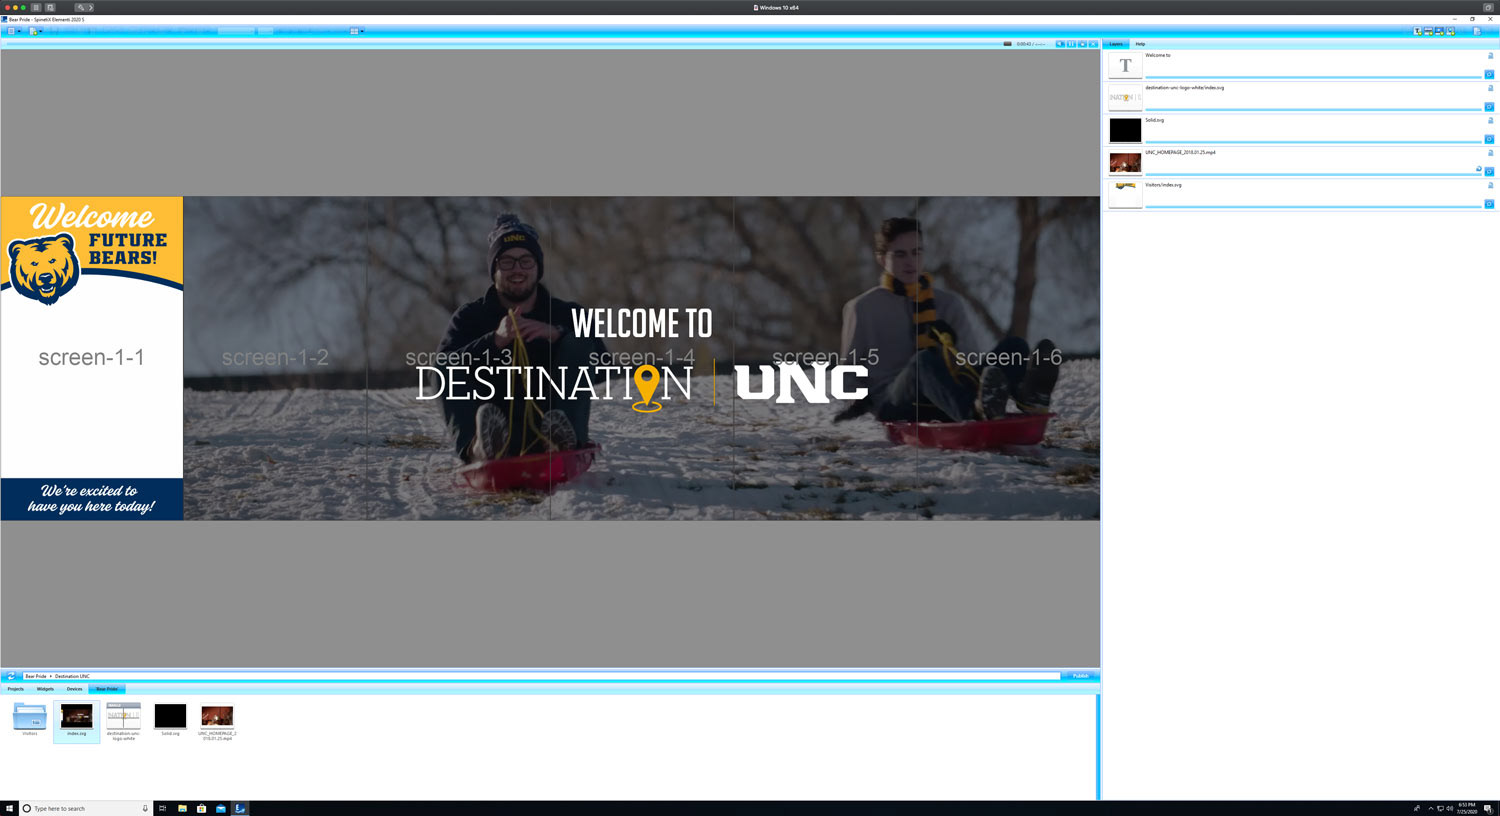The width and height of the screenshot is (1500, 816).
Task: Click the rewind playback button in preview bar
Action: (x=1060, y=44)
